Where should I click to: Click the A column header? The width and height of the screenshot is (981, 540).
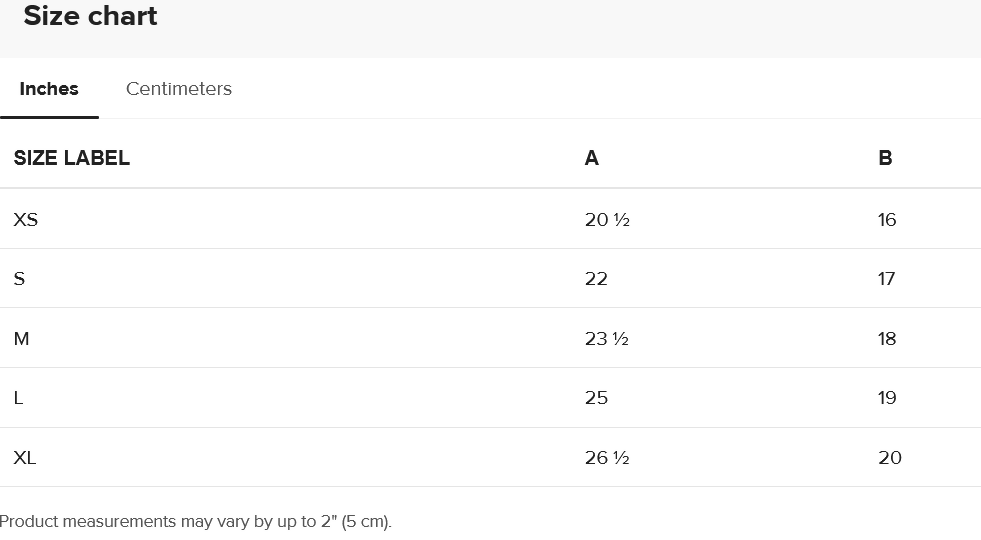pos(592,158)
